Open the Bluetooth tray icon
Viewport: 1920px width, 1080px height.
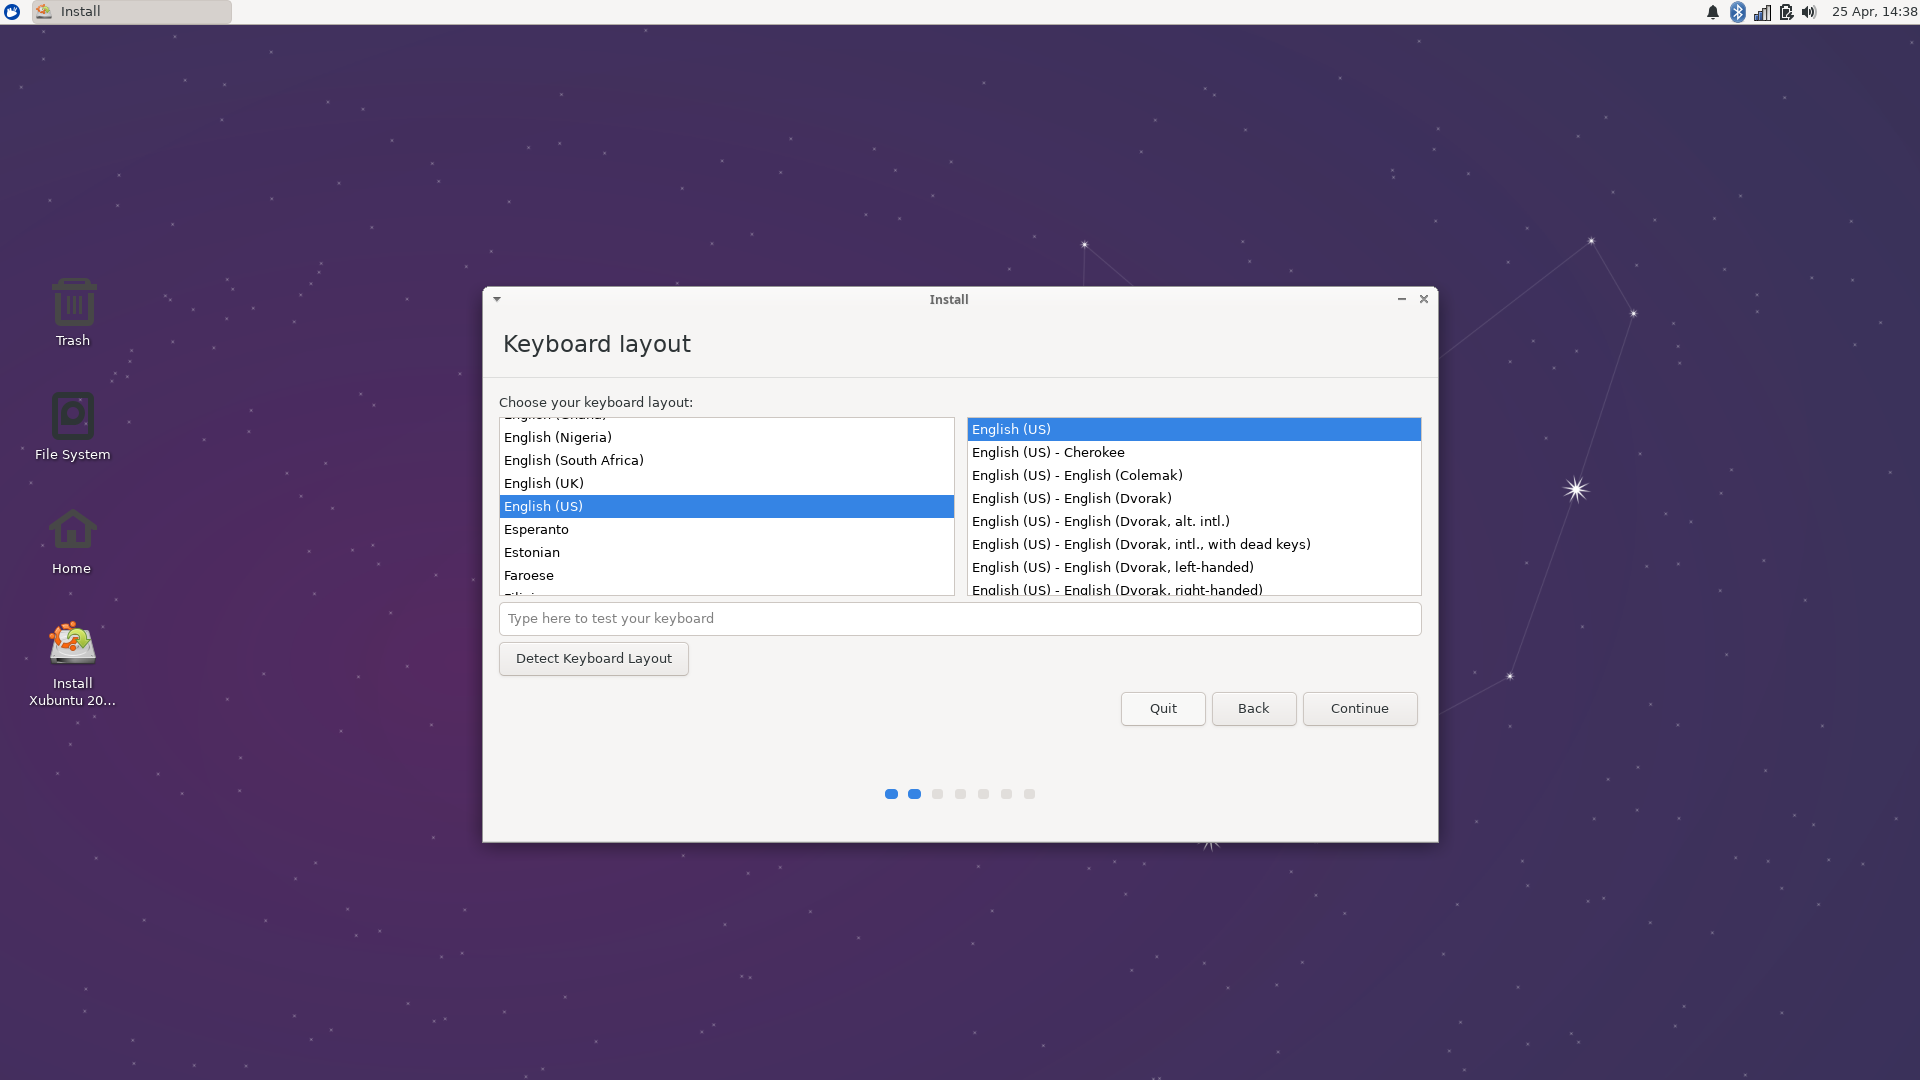tap(1738, 12)
